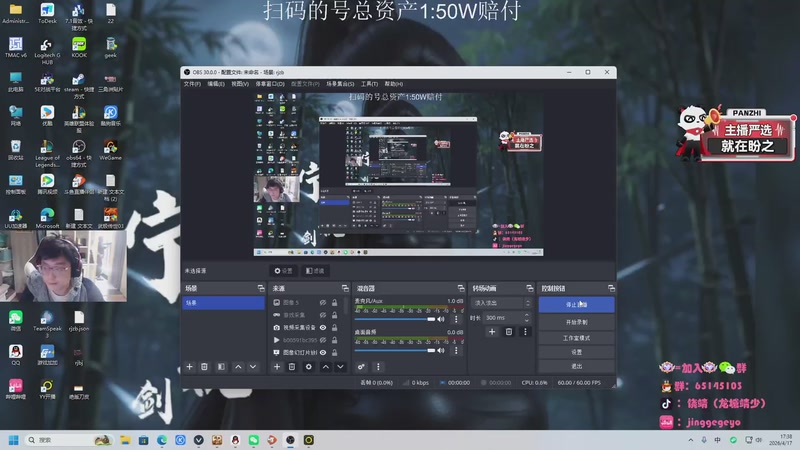800x450 pixels.
Task: Open the 帮助(H) menu
Action: (393, 84)
